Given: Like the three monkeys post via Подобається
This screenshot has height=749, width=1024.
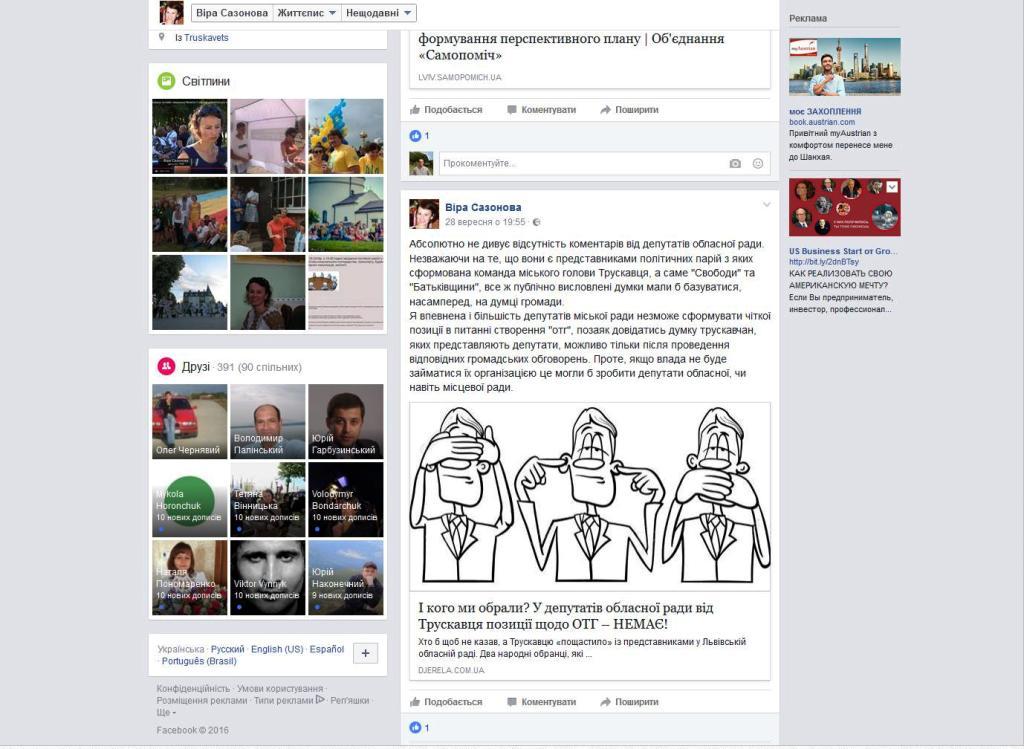Looking at the screenshot, I should [x=446, y=702].
